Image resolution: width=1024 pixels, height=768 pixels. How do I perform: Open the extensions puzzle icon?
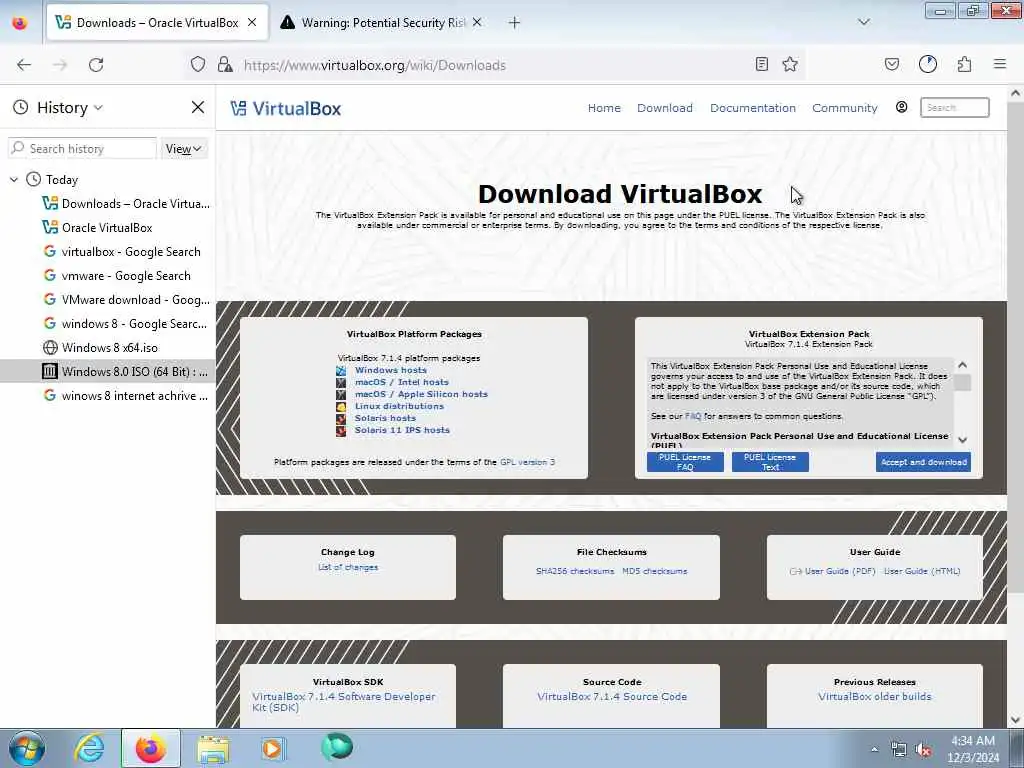[964, 64]
